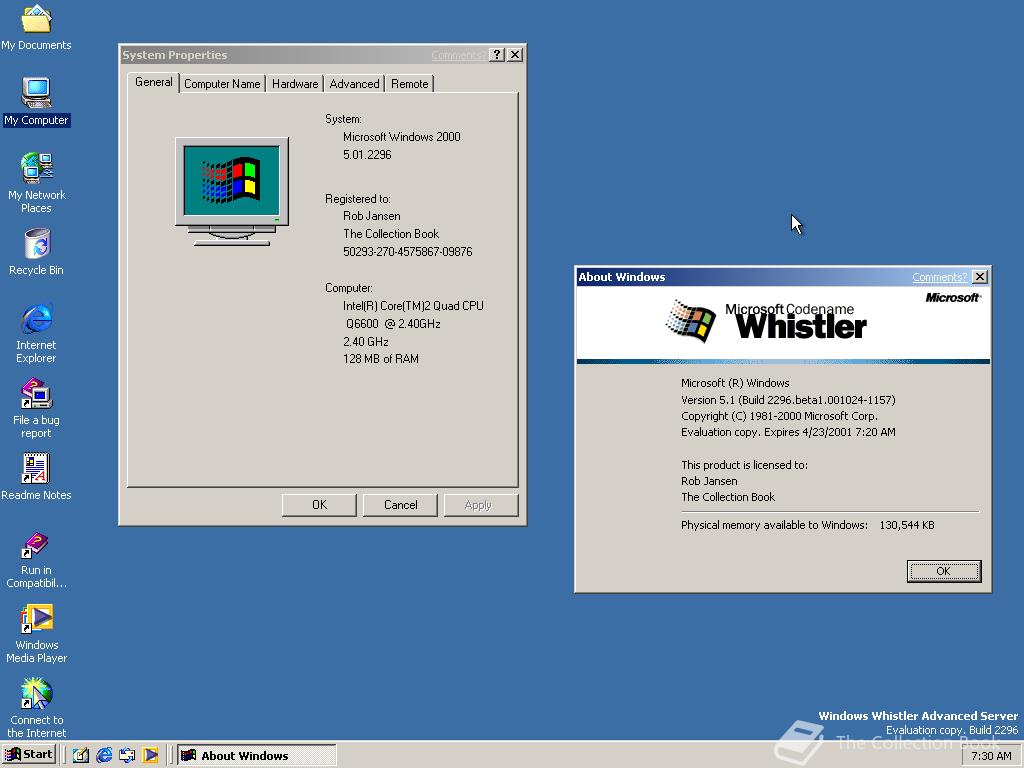Close the System Properties window
Screen dimensions: 1024x768
(x=515, y=55)
